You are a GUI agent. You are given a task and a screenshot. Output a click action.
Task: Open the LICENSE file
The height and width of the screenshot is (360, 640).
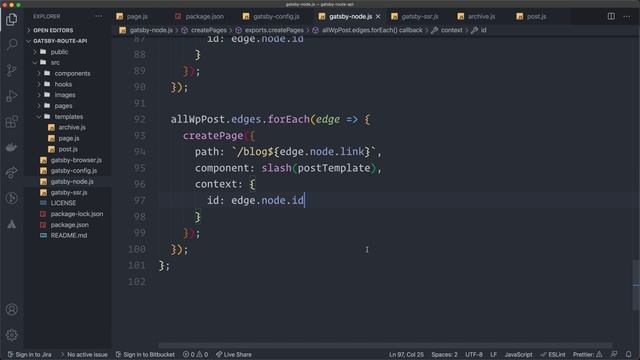click(63, 203)
